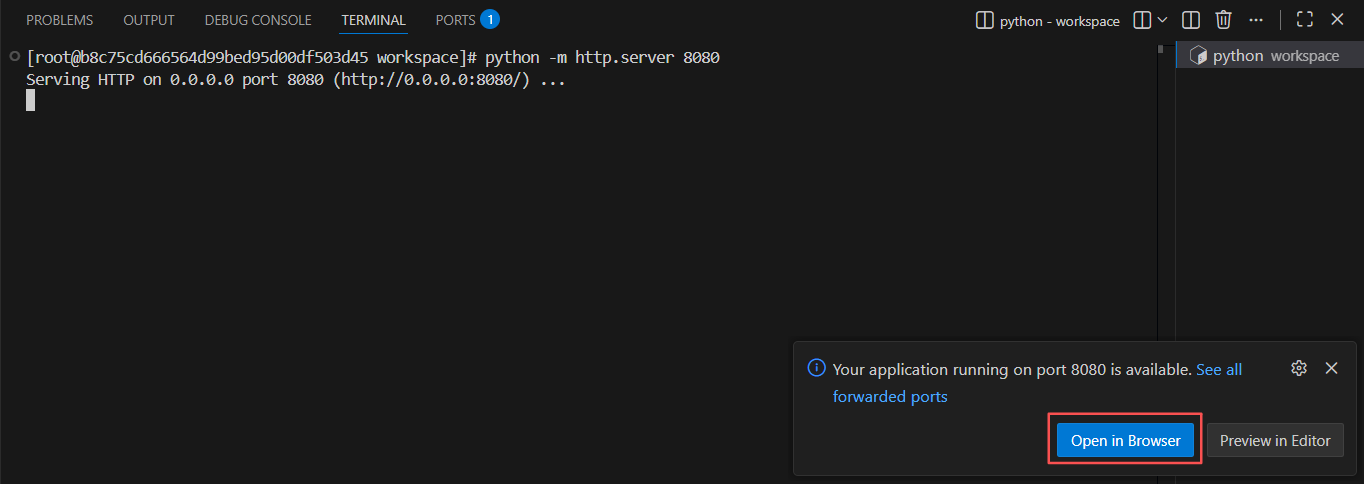Switch to the PROBLEMS tab
This screenshot has height=484, width=1364.
[x=59, y=20]
